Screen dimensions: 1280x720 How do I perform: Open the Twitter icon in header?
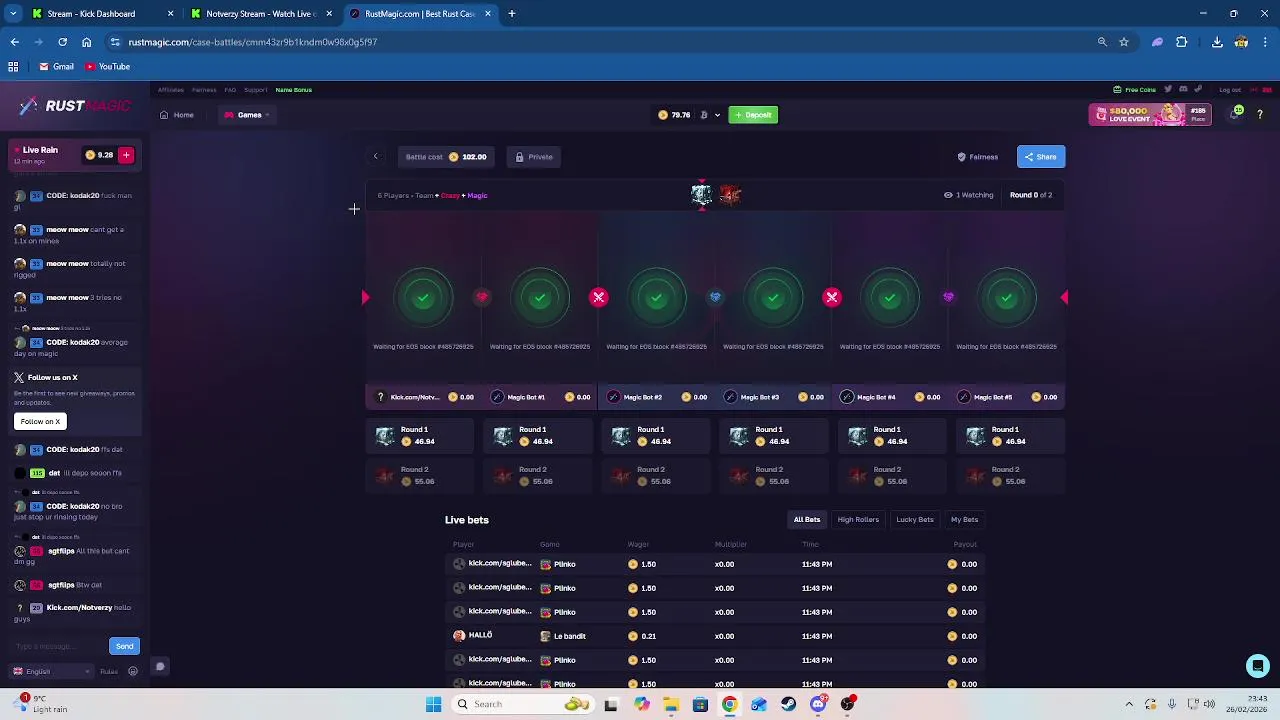(1168, 90)
